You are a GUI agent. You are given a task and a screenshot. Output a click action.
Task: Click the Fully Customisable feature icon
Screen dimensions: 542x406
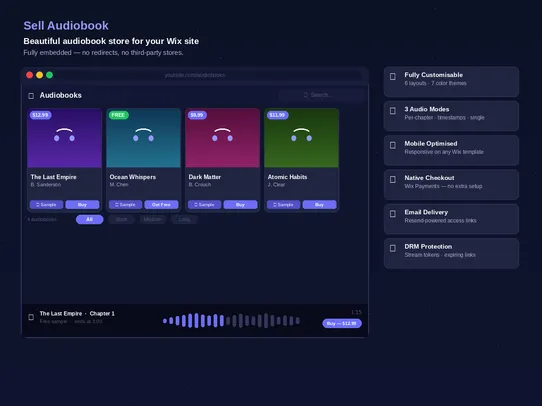click(x=393, y=76)
